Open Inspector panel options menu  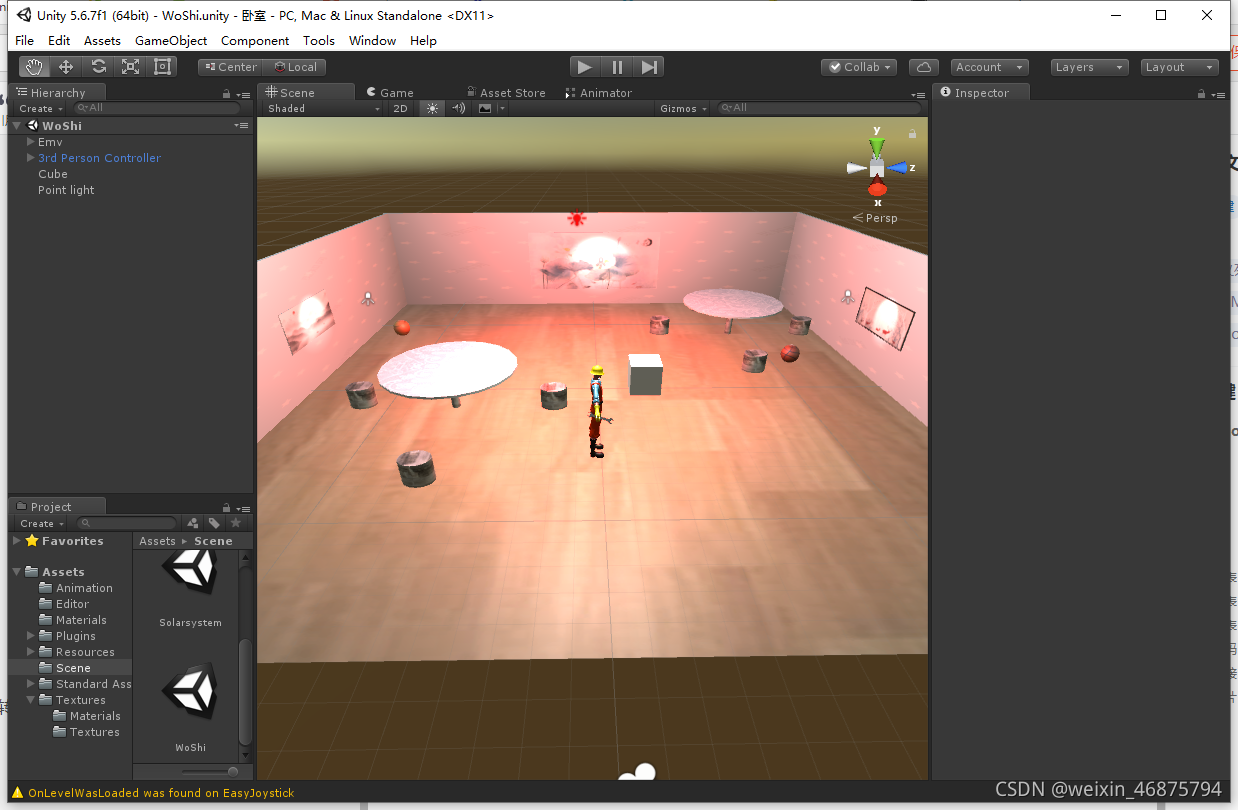point(1218,93)
